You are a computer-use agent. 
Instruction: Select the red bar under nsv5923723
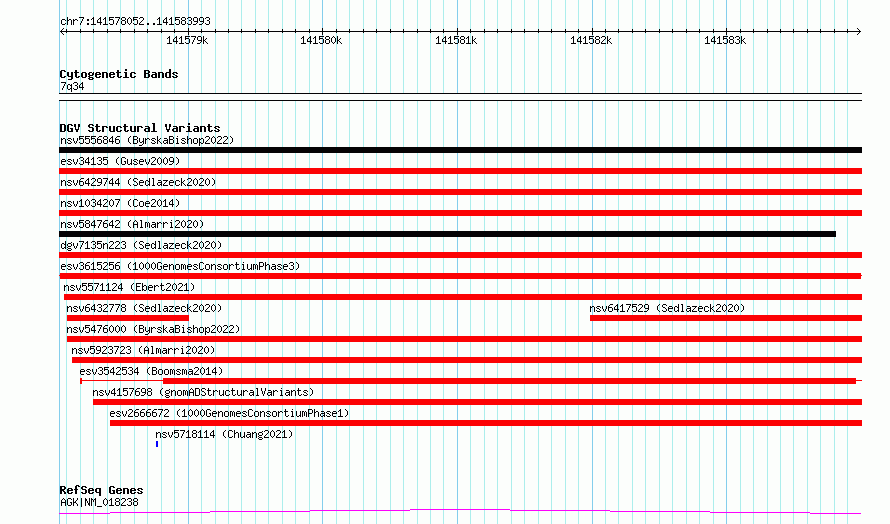pyautogui.click(x=467, y=360)
